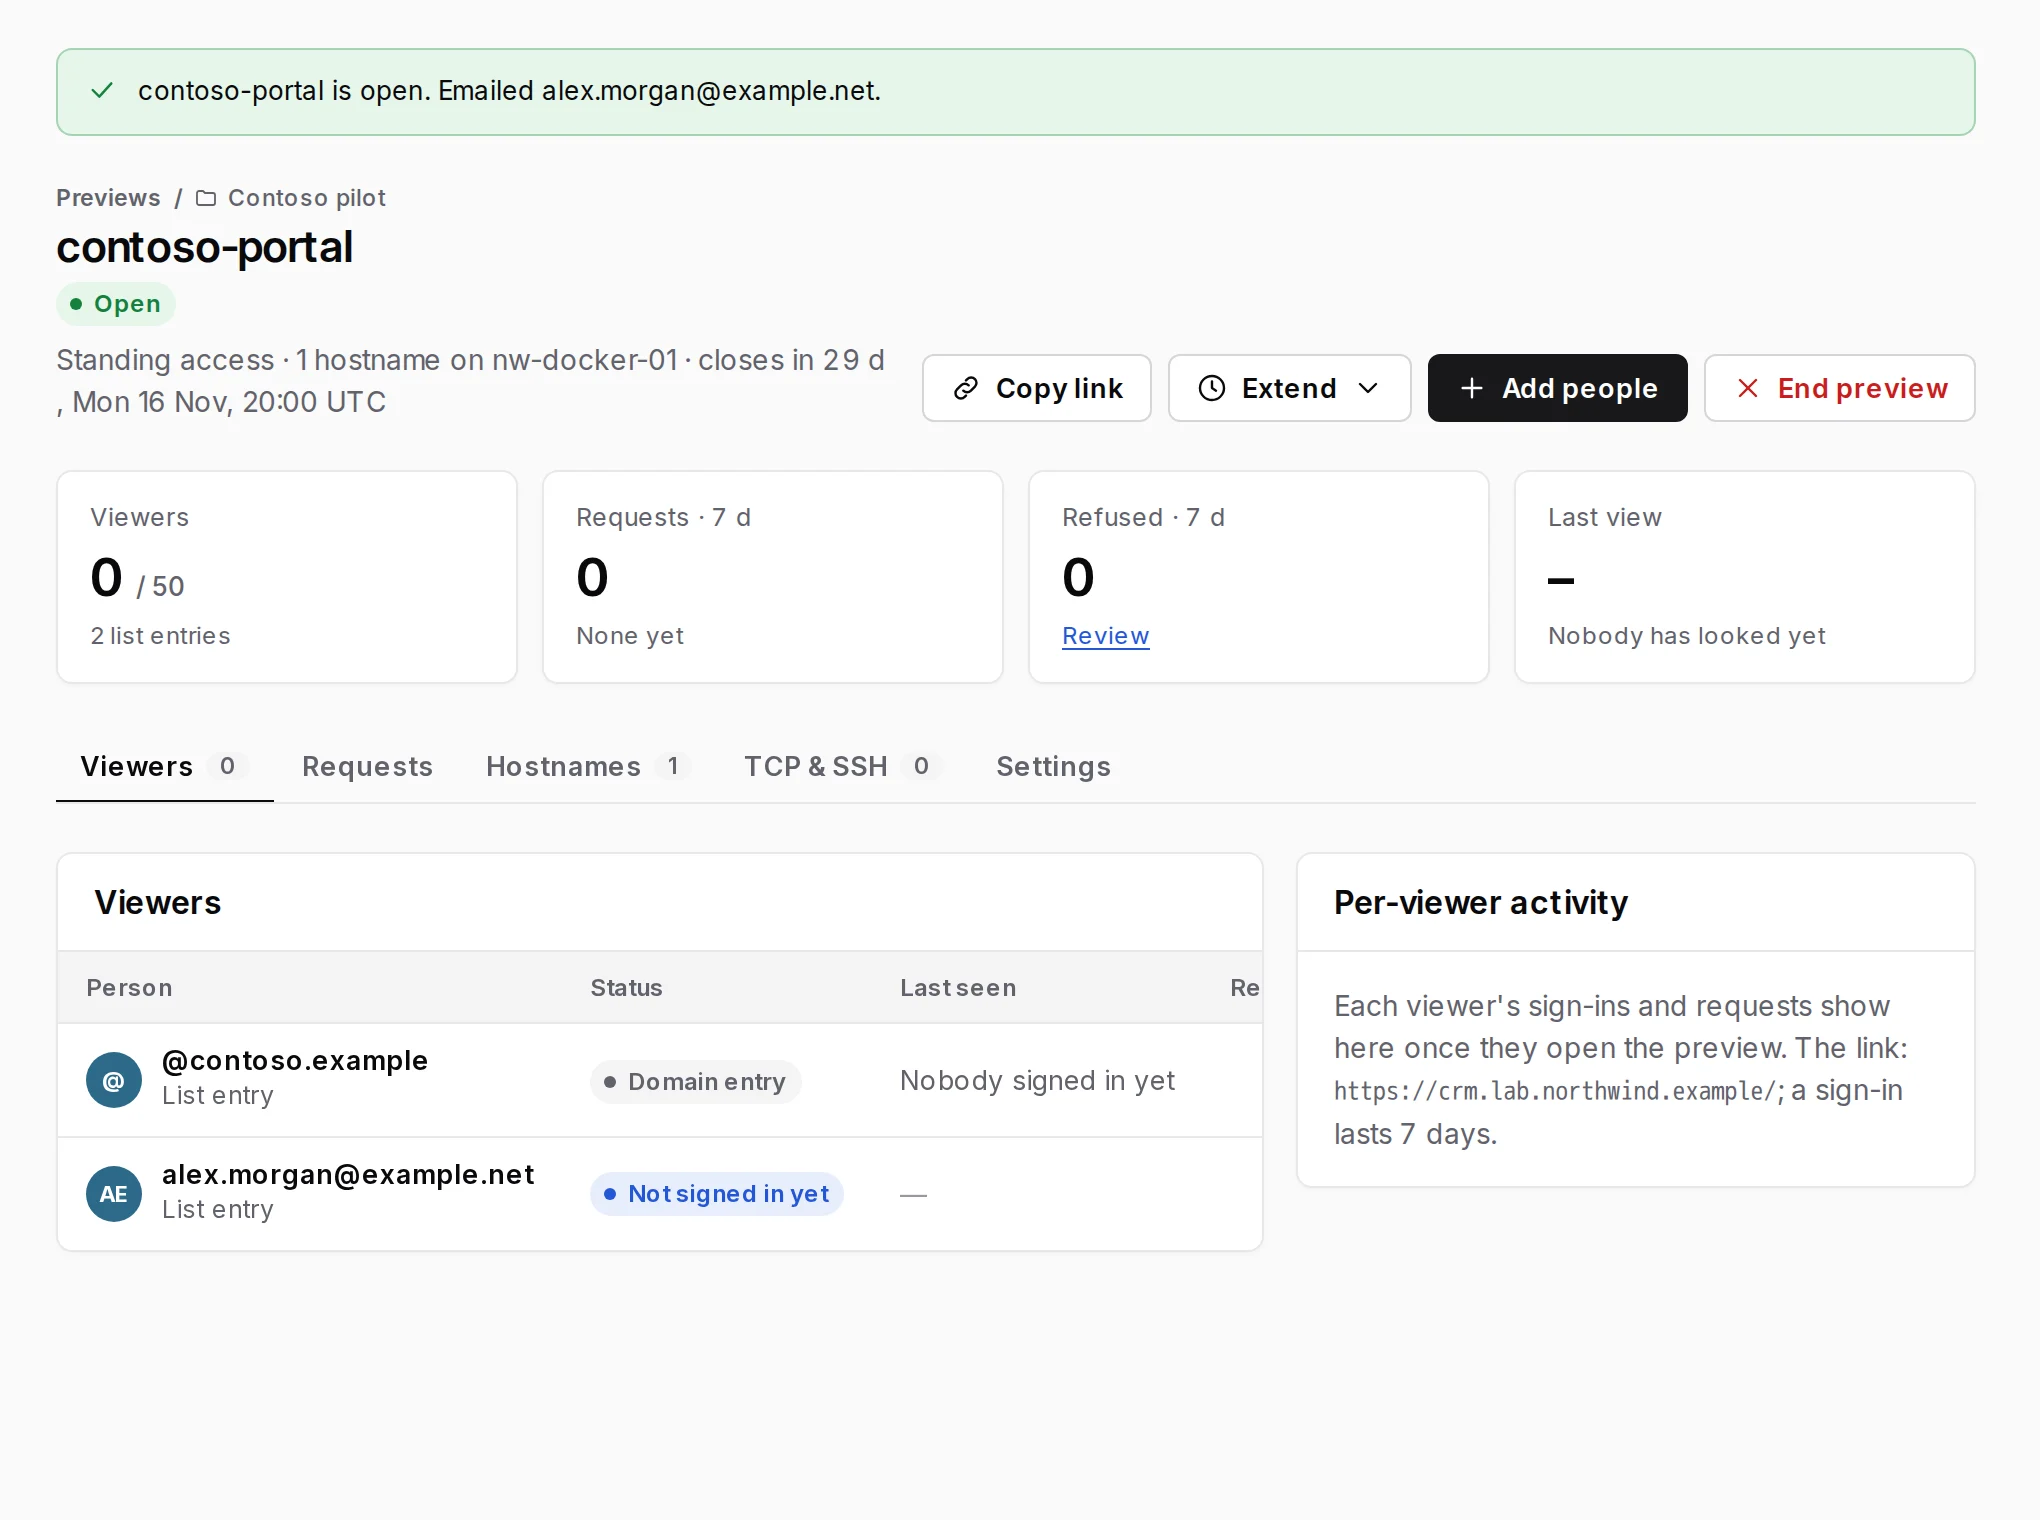Switch to the Requests tab
The width and height of the screenshot is (2040, 1520).
coord(367,766)
